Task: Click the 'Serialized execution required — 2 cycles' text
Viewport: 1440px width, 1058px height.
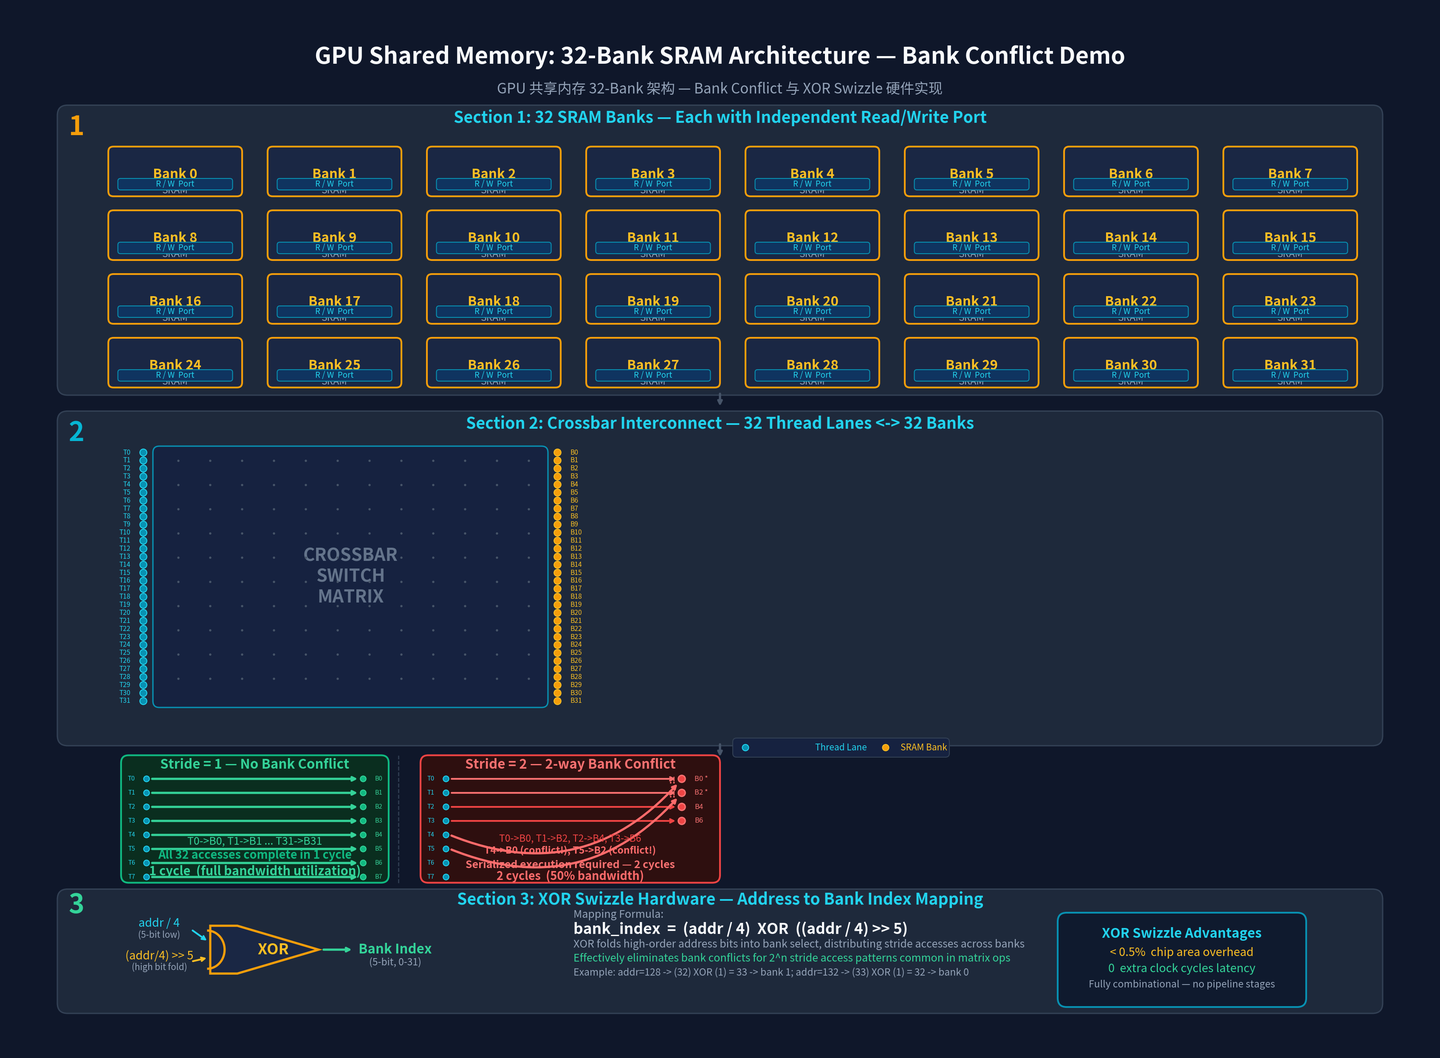Action: click(x=570, y=864)
